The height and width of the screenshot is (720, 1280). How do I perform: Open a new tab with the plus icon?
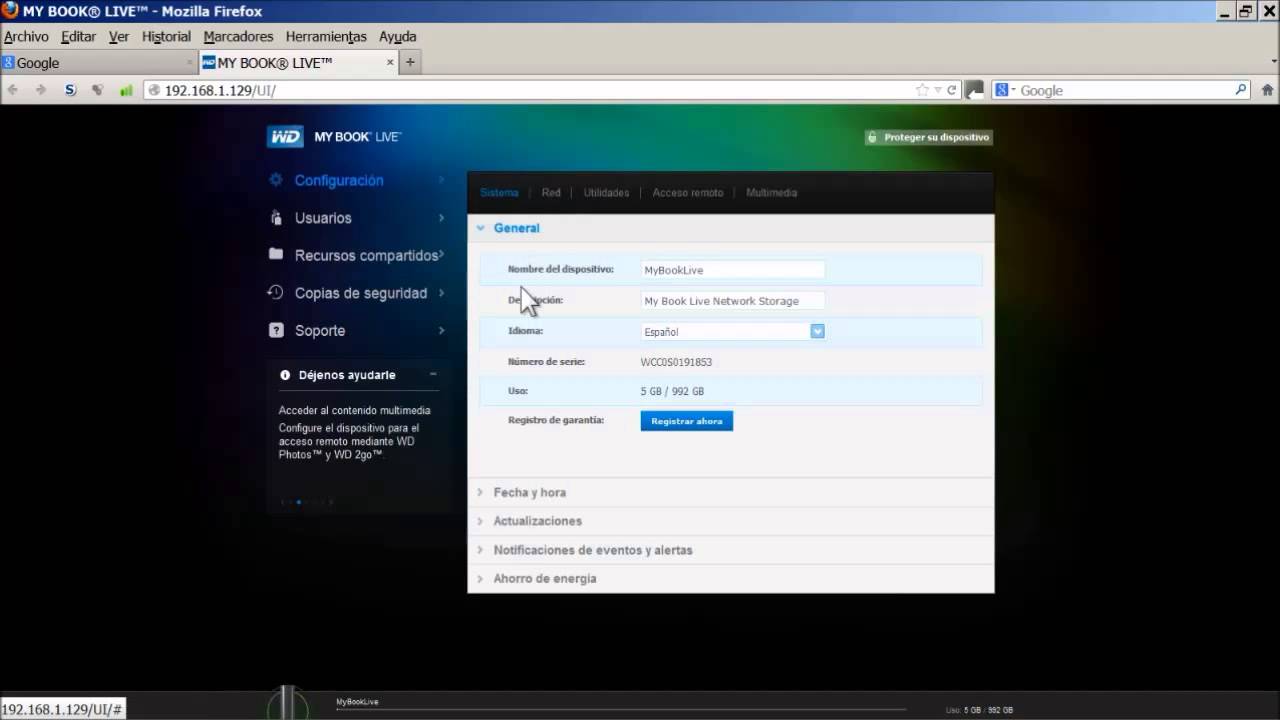409,62
